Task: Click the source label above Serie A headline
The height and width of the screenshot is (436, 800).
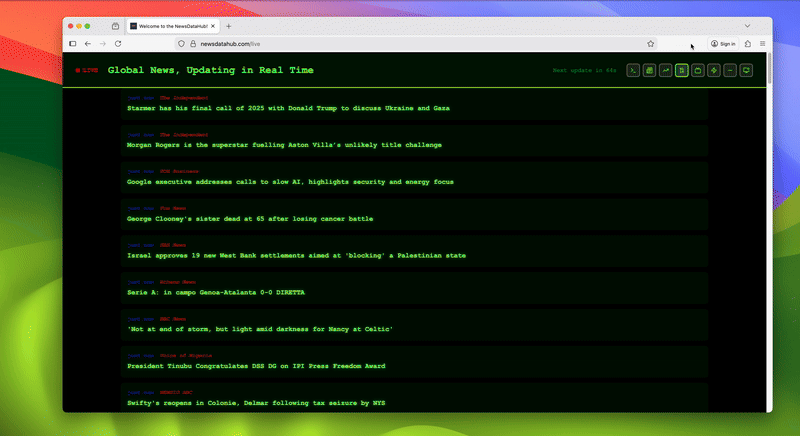Action: pyautogui.click(x=178, y=282)
